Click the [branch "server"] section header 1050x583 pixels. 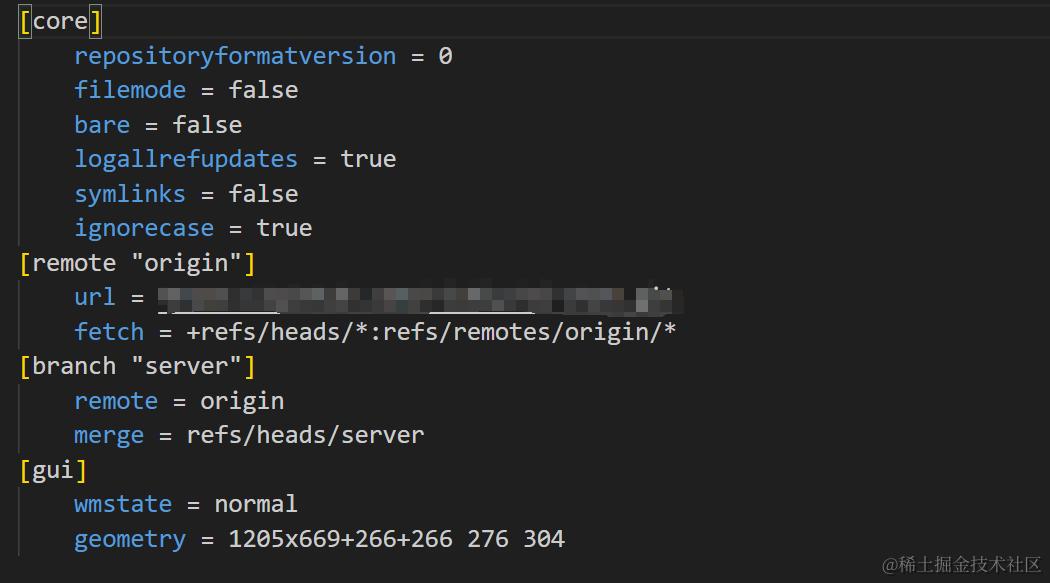point(137,367)
